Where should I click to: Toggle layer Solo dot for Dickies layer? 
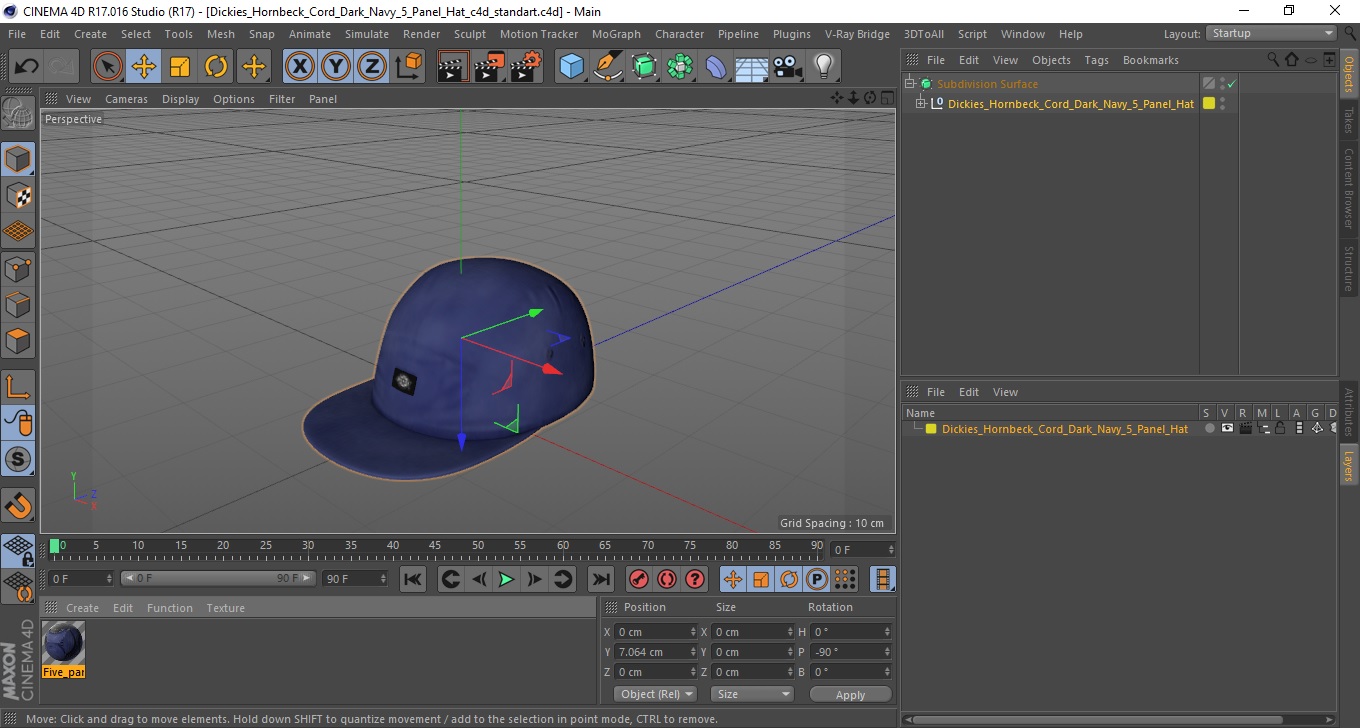1210,429
